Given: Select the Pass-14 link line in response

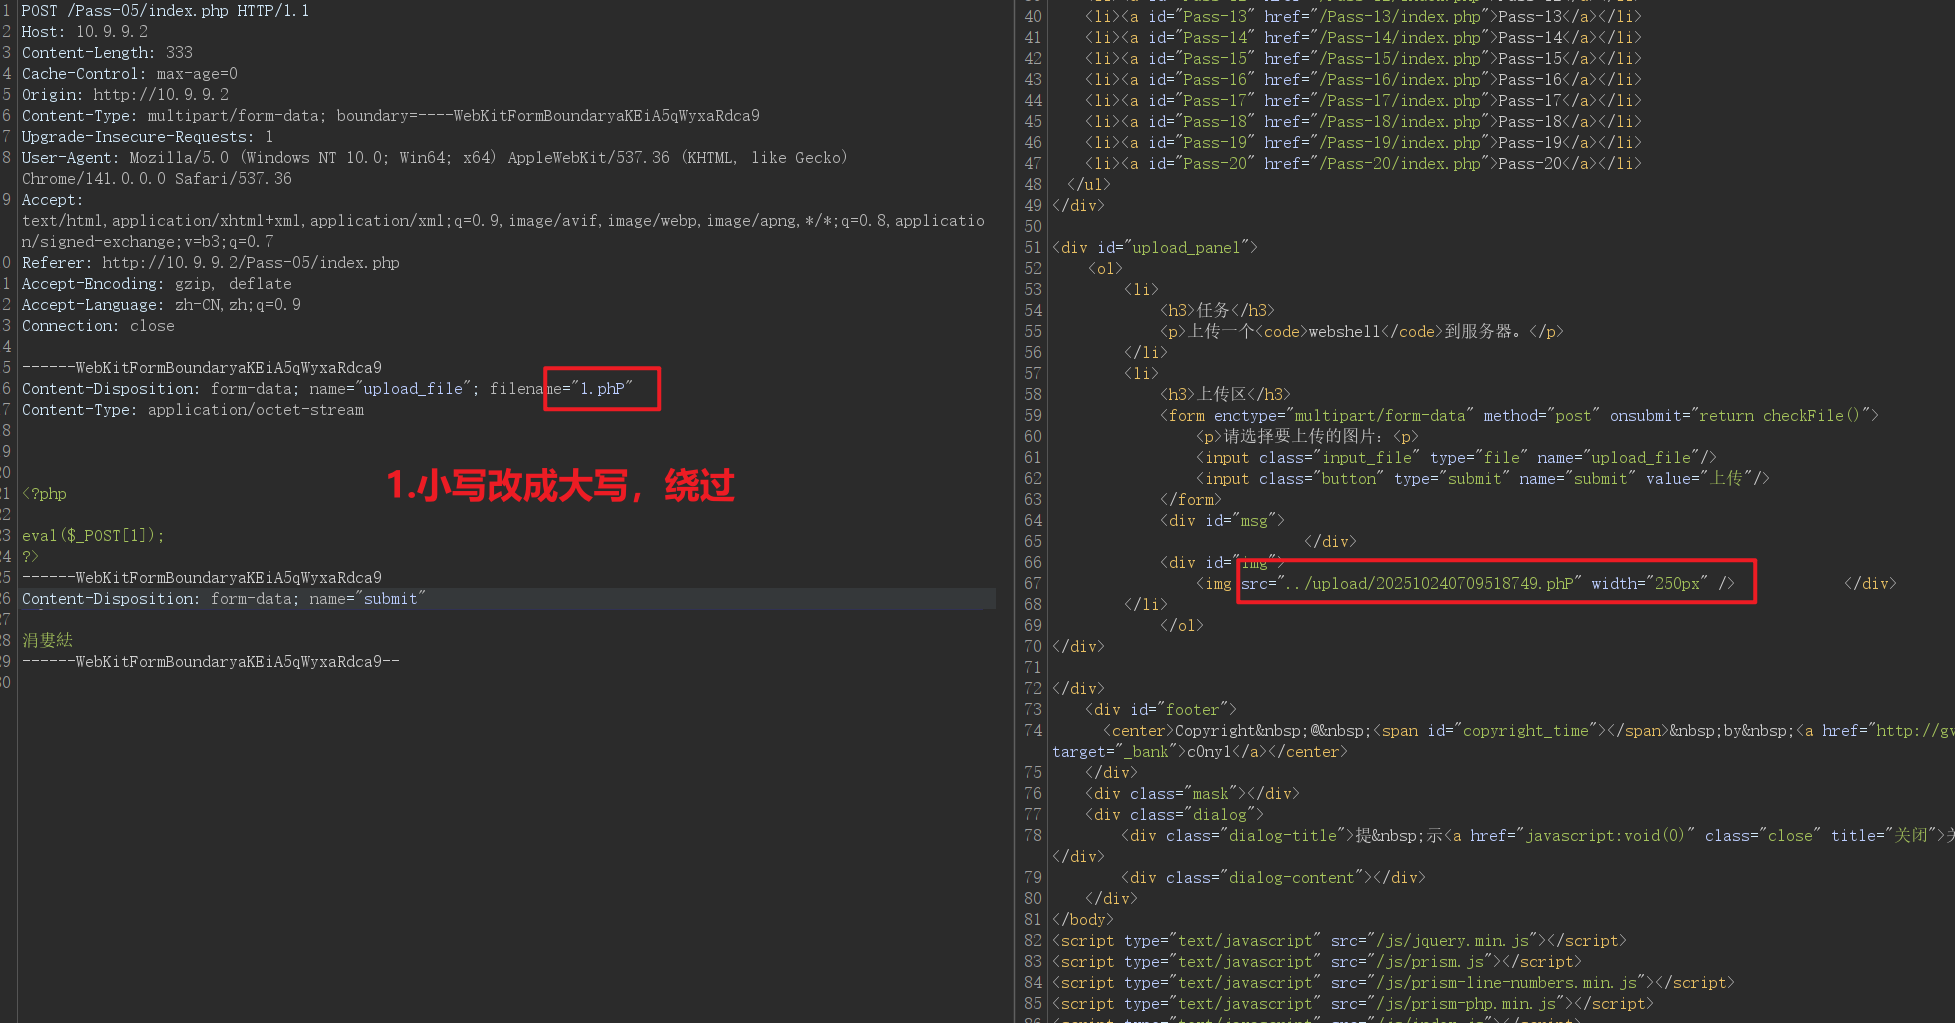Looking at the screenshot, I should click(1364, 38).
